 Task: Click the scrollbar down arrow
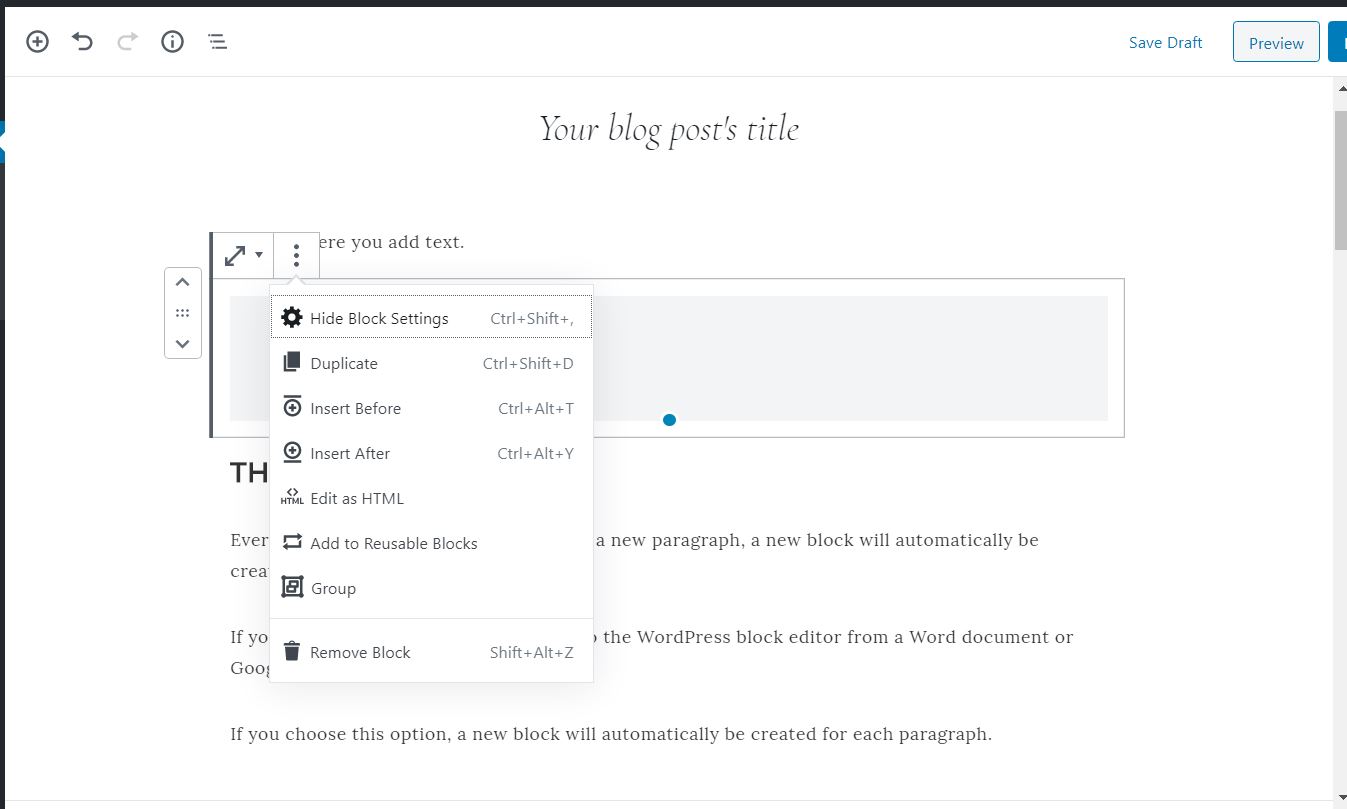[x=1340, y=797]
